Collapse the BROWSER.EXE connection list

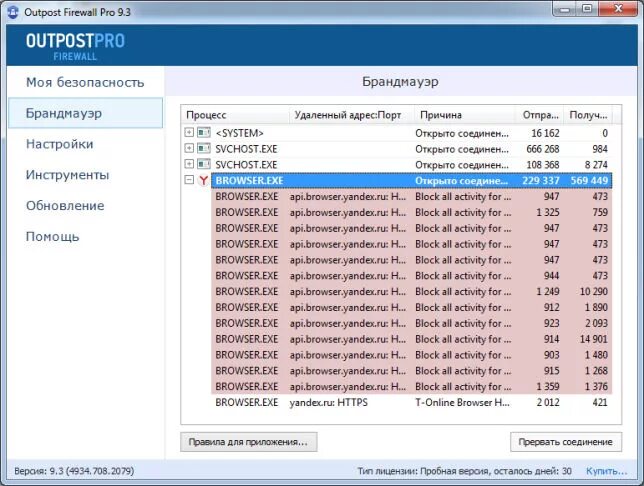click(x=189, y=180)
